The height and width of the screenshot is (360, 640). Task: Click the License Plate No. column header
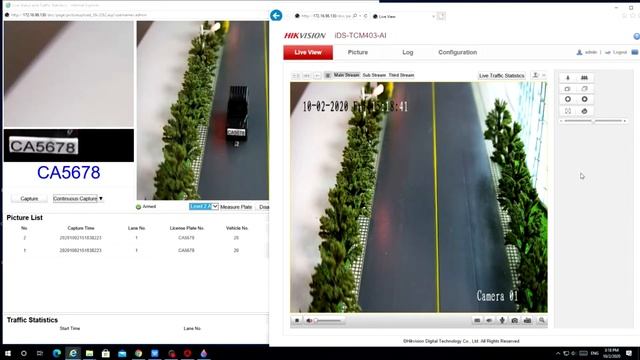pyautogui.click(x=187, y=228)
